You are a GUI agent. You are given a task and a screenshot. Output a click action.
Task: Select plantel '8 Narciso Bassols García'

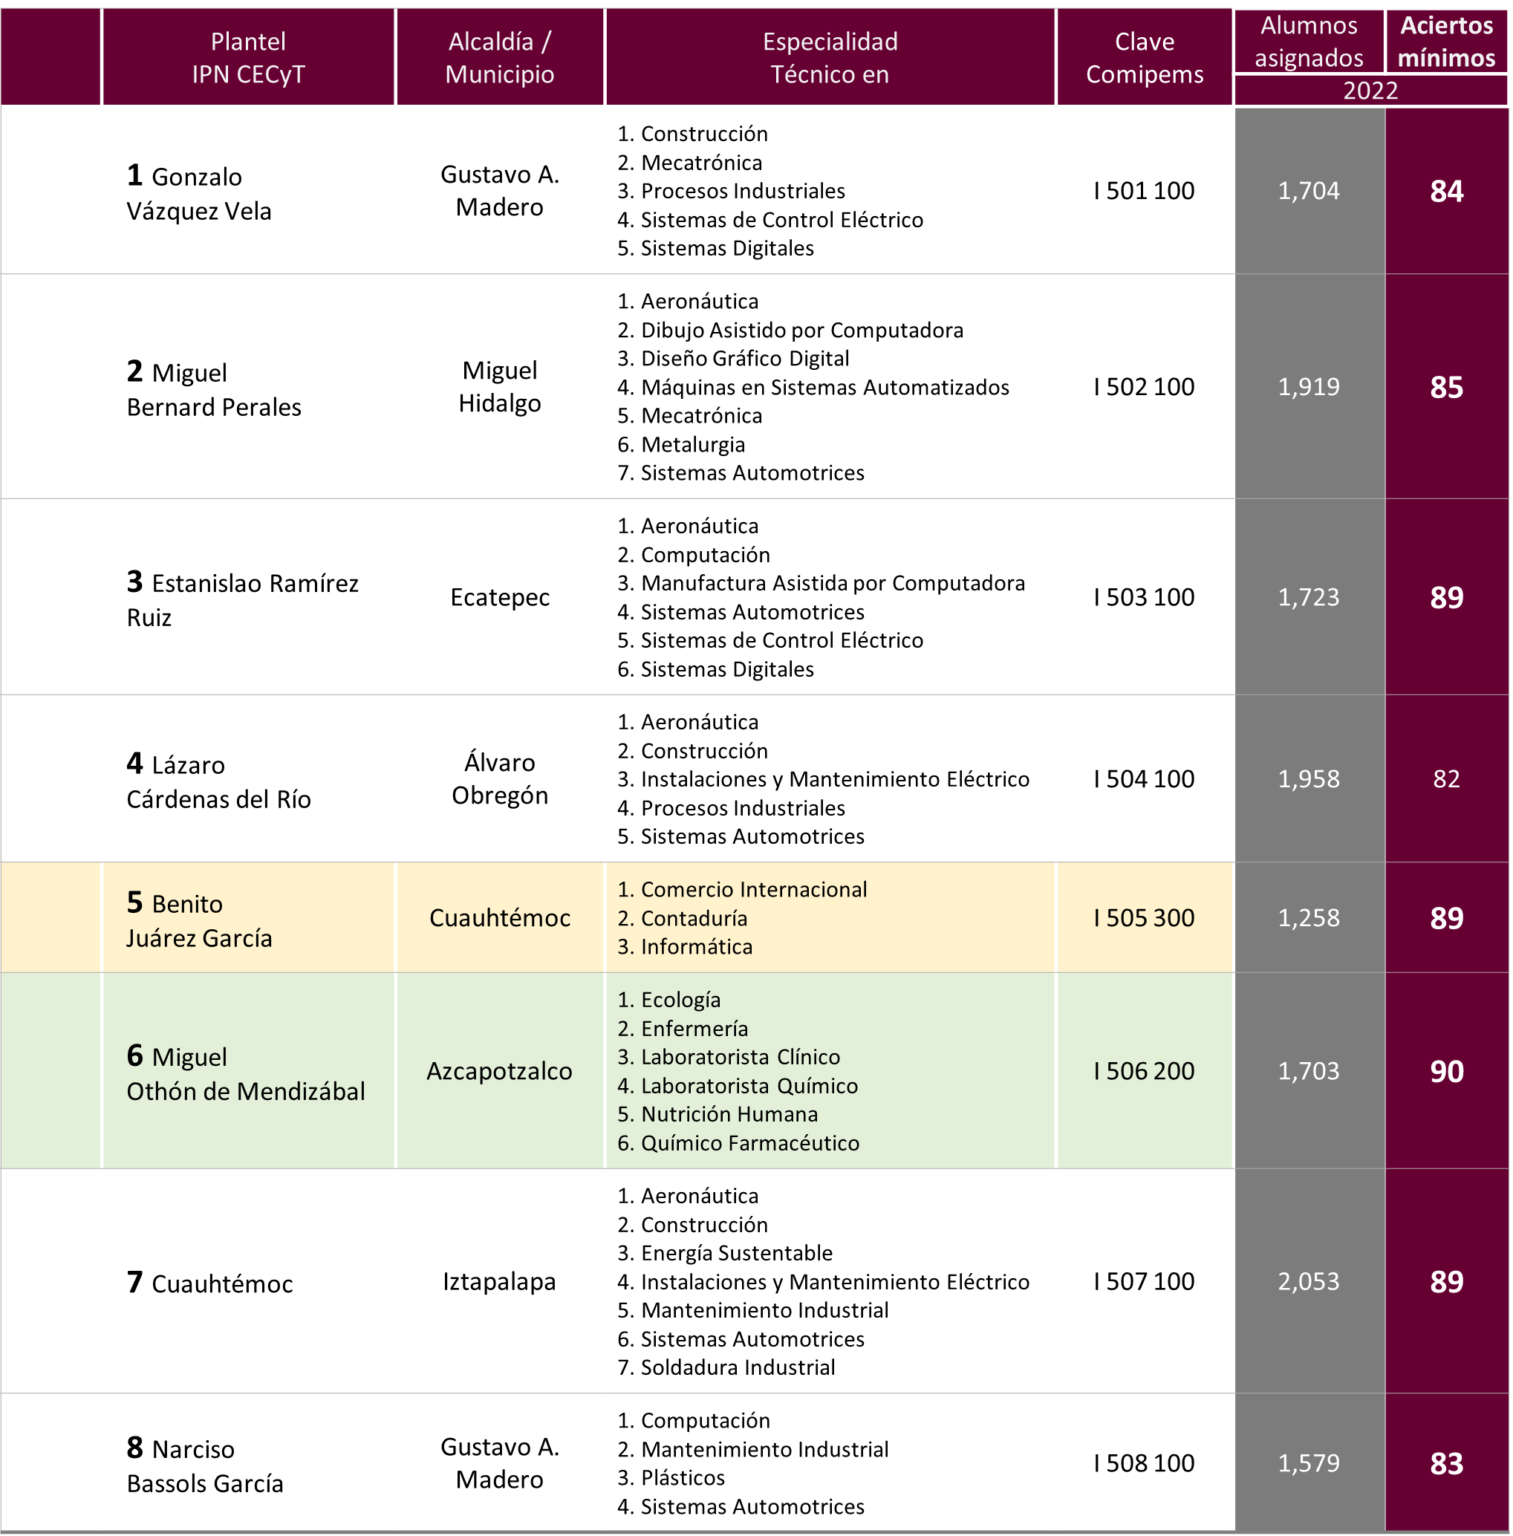tap(205, 1464)
